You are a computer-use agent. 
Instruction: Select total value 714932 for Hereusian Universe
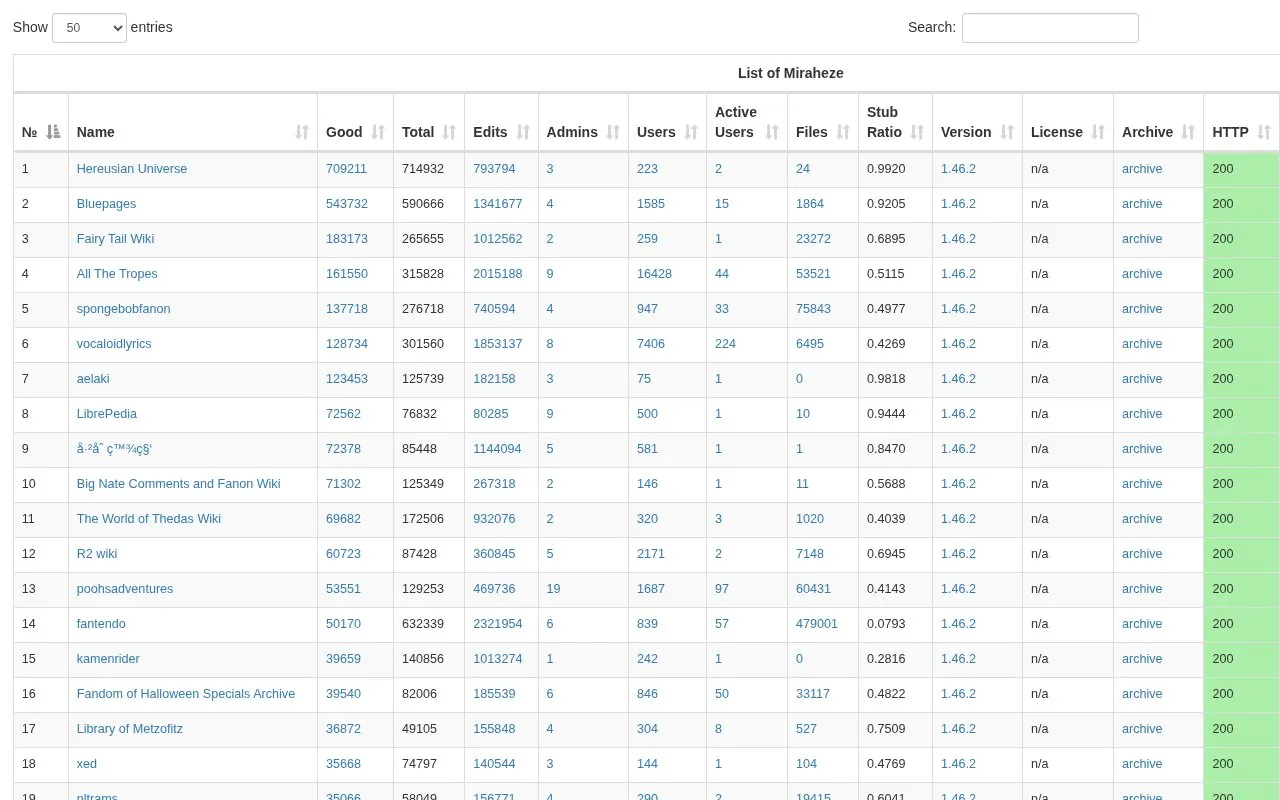tap(423, 169)
